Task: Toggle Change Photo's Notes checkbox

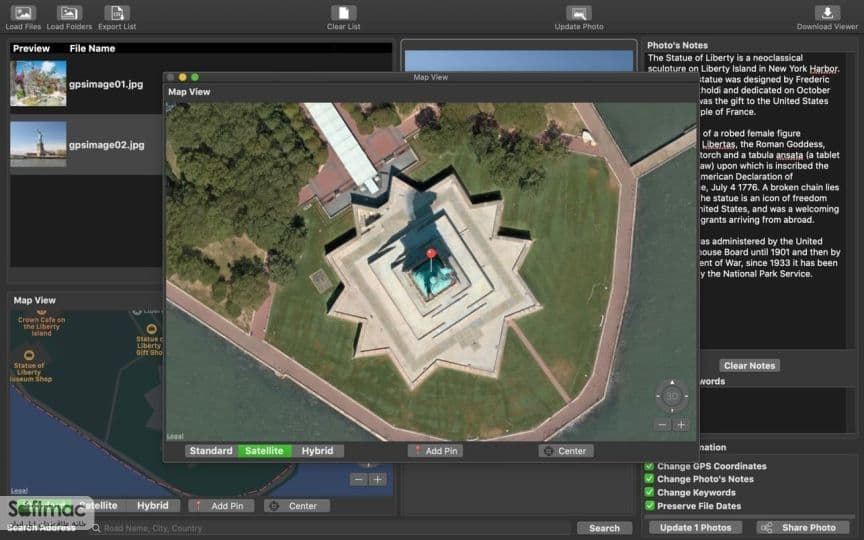Action: coord(649,479)
